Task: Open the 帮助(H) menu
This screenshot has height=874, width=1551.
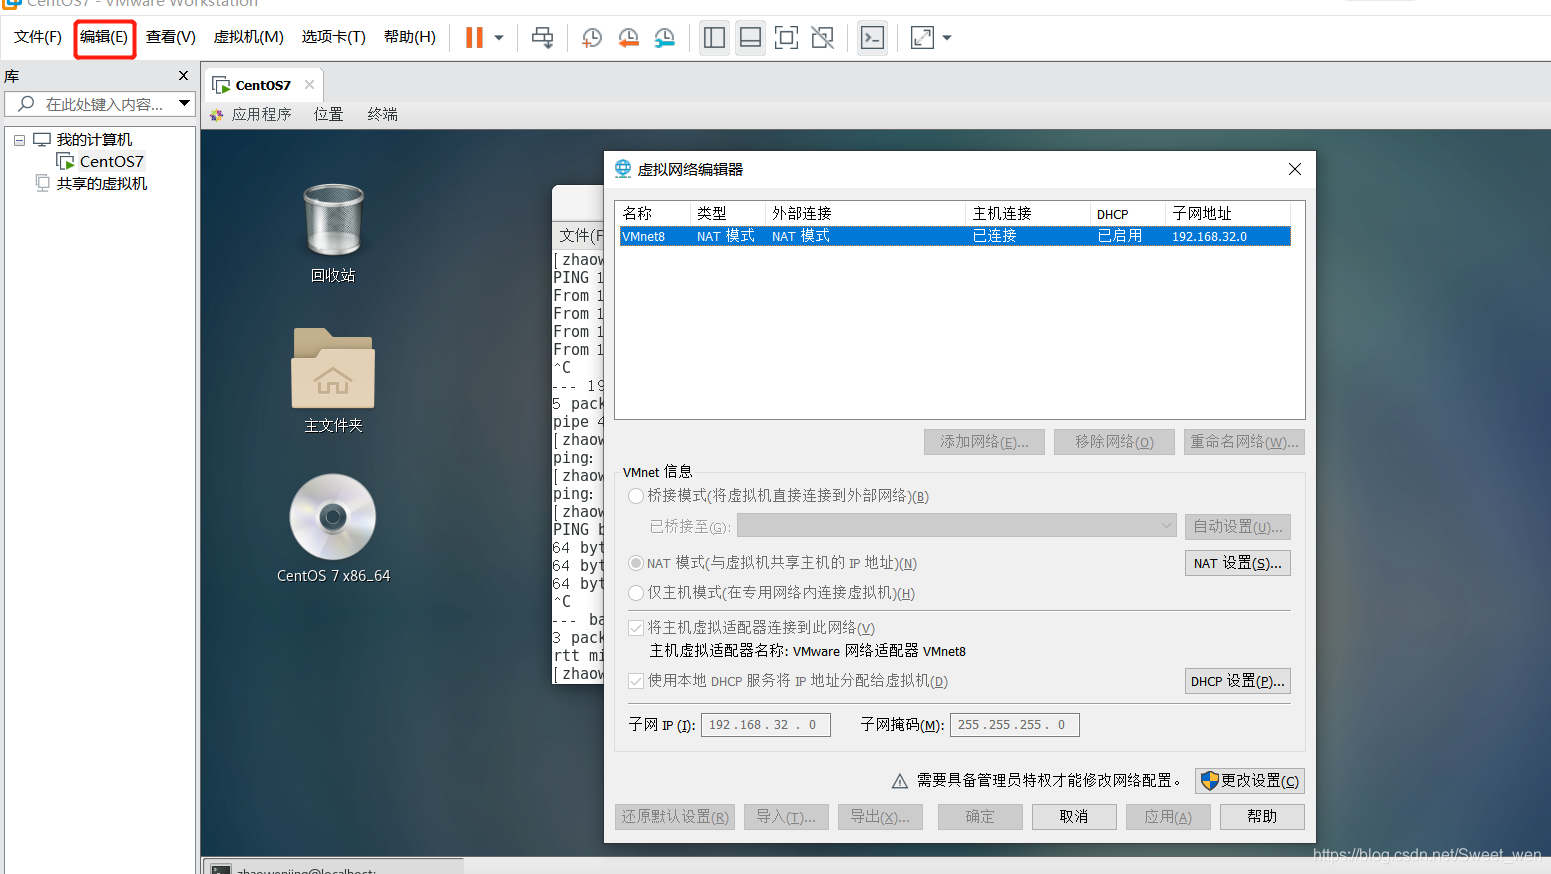Action: point(409,37)
